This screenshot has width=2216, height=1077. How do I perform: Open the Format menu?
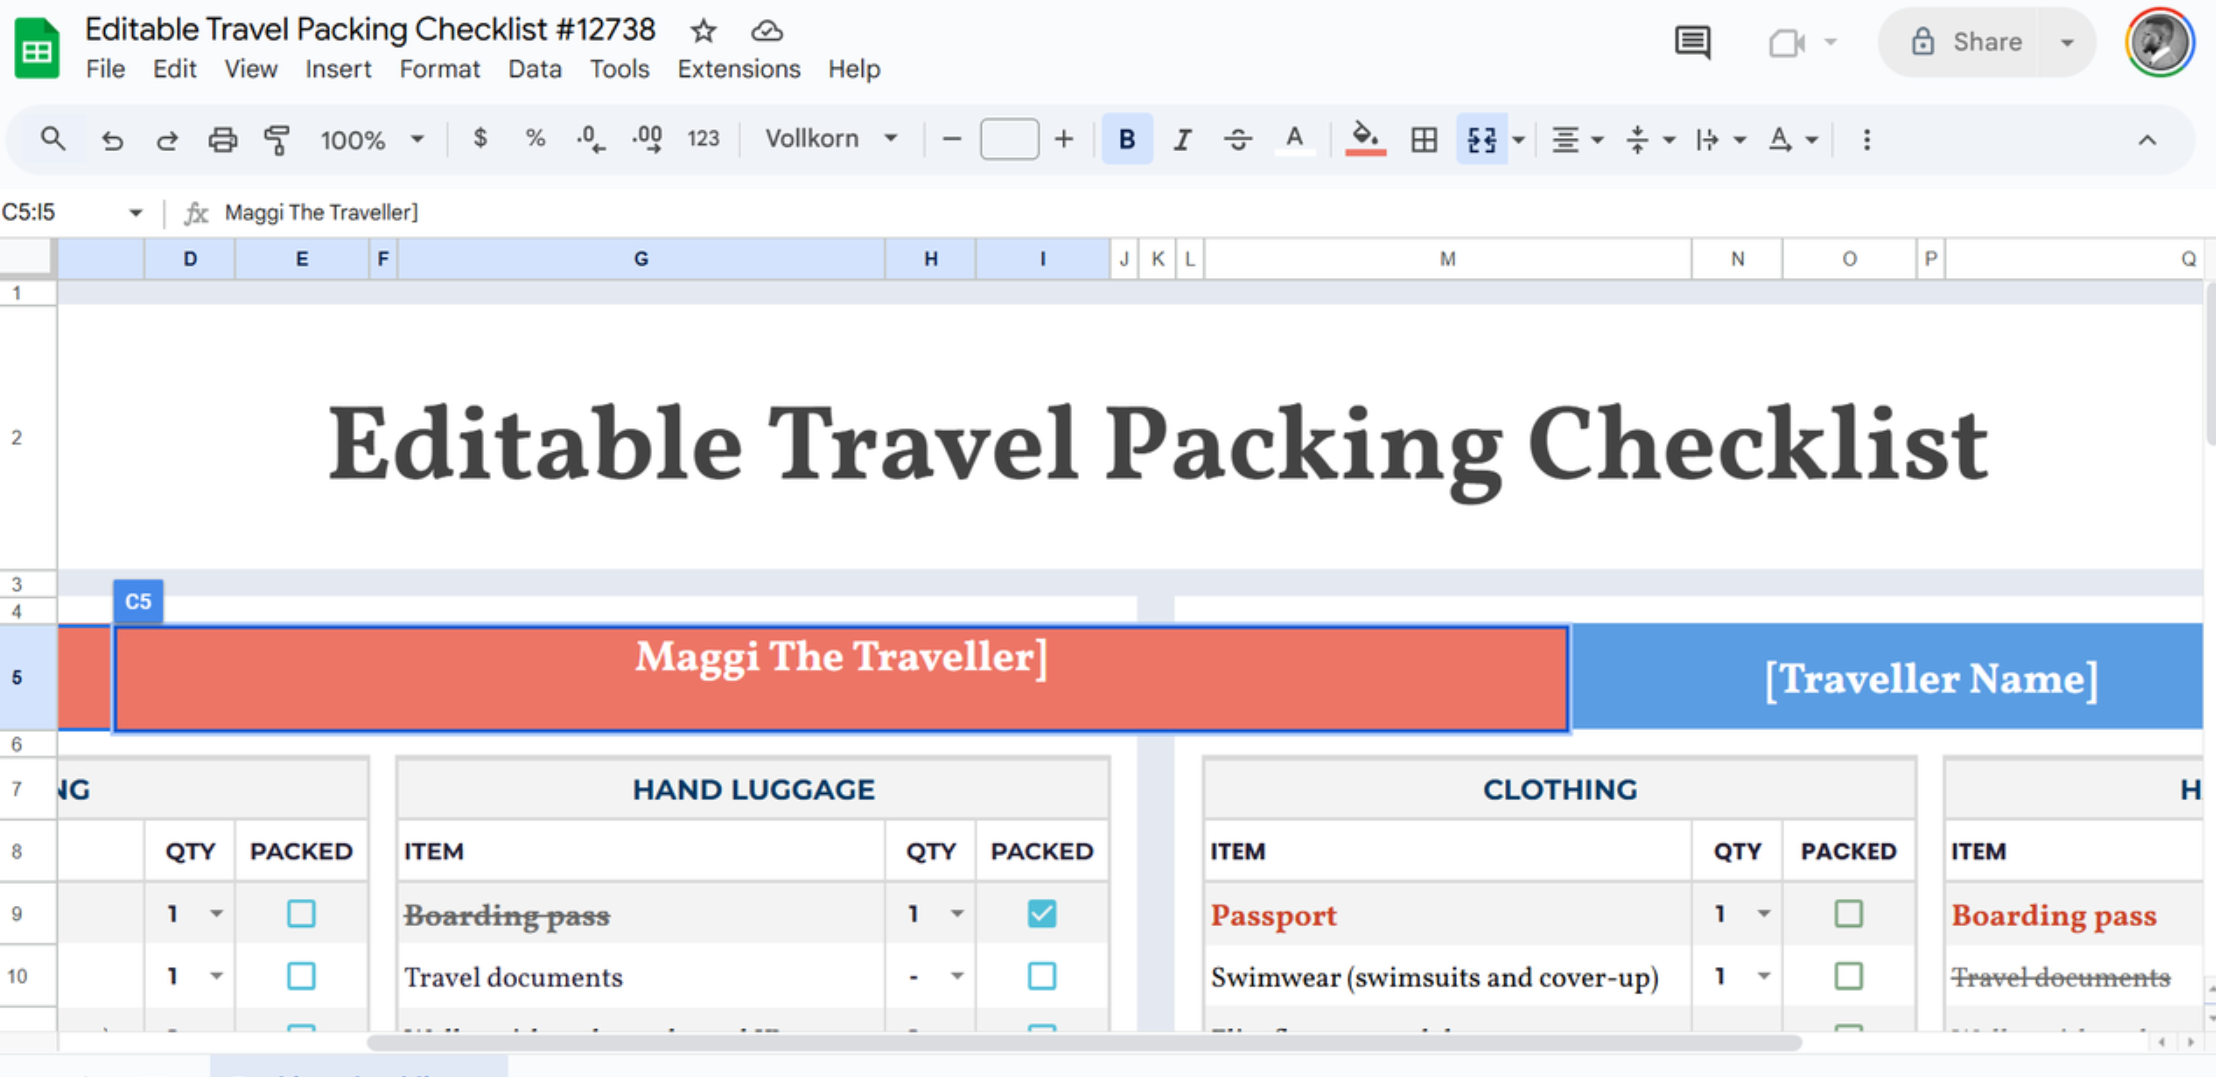(439, 69)
